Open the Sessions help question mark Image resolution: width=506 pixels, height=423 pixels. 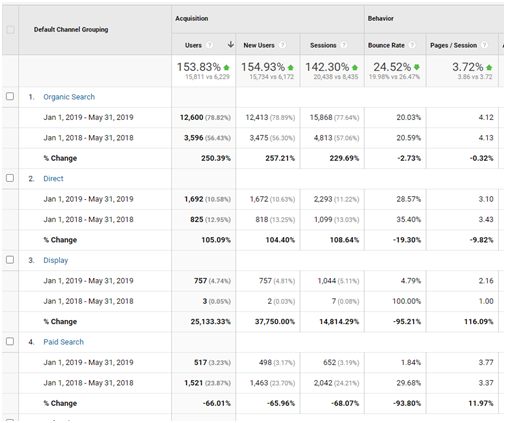tap(344, 45)
